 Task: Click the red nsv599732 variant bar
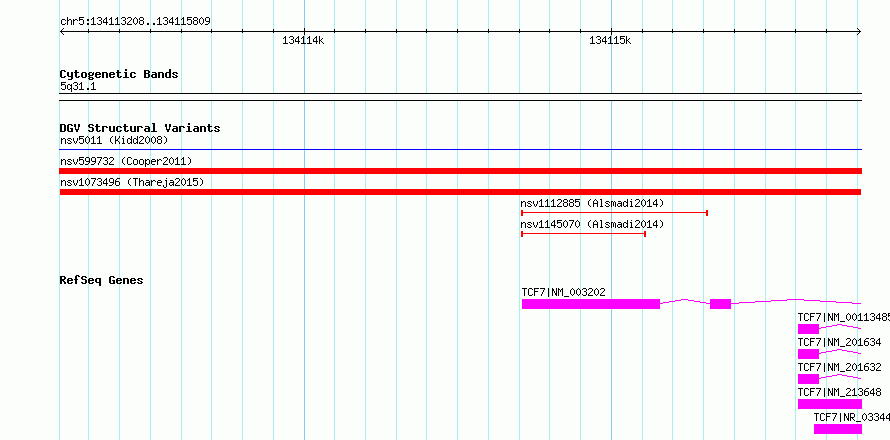point(460,171)
